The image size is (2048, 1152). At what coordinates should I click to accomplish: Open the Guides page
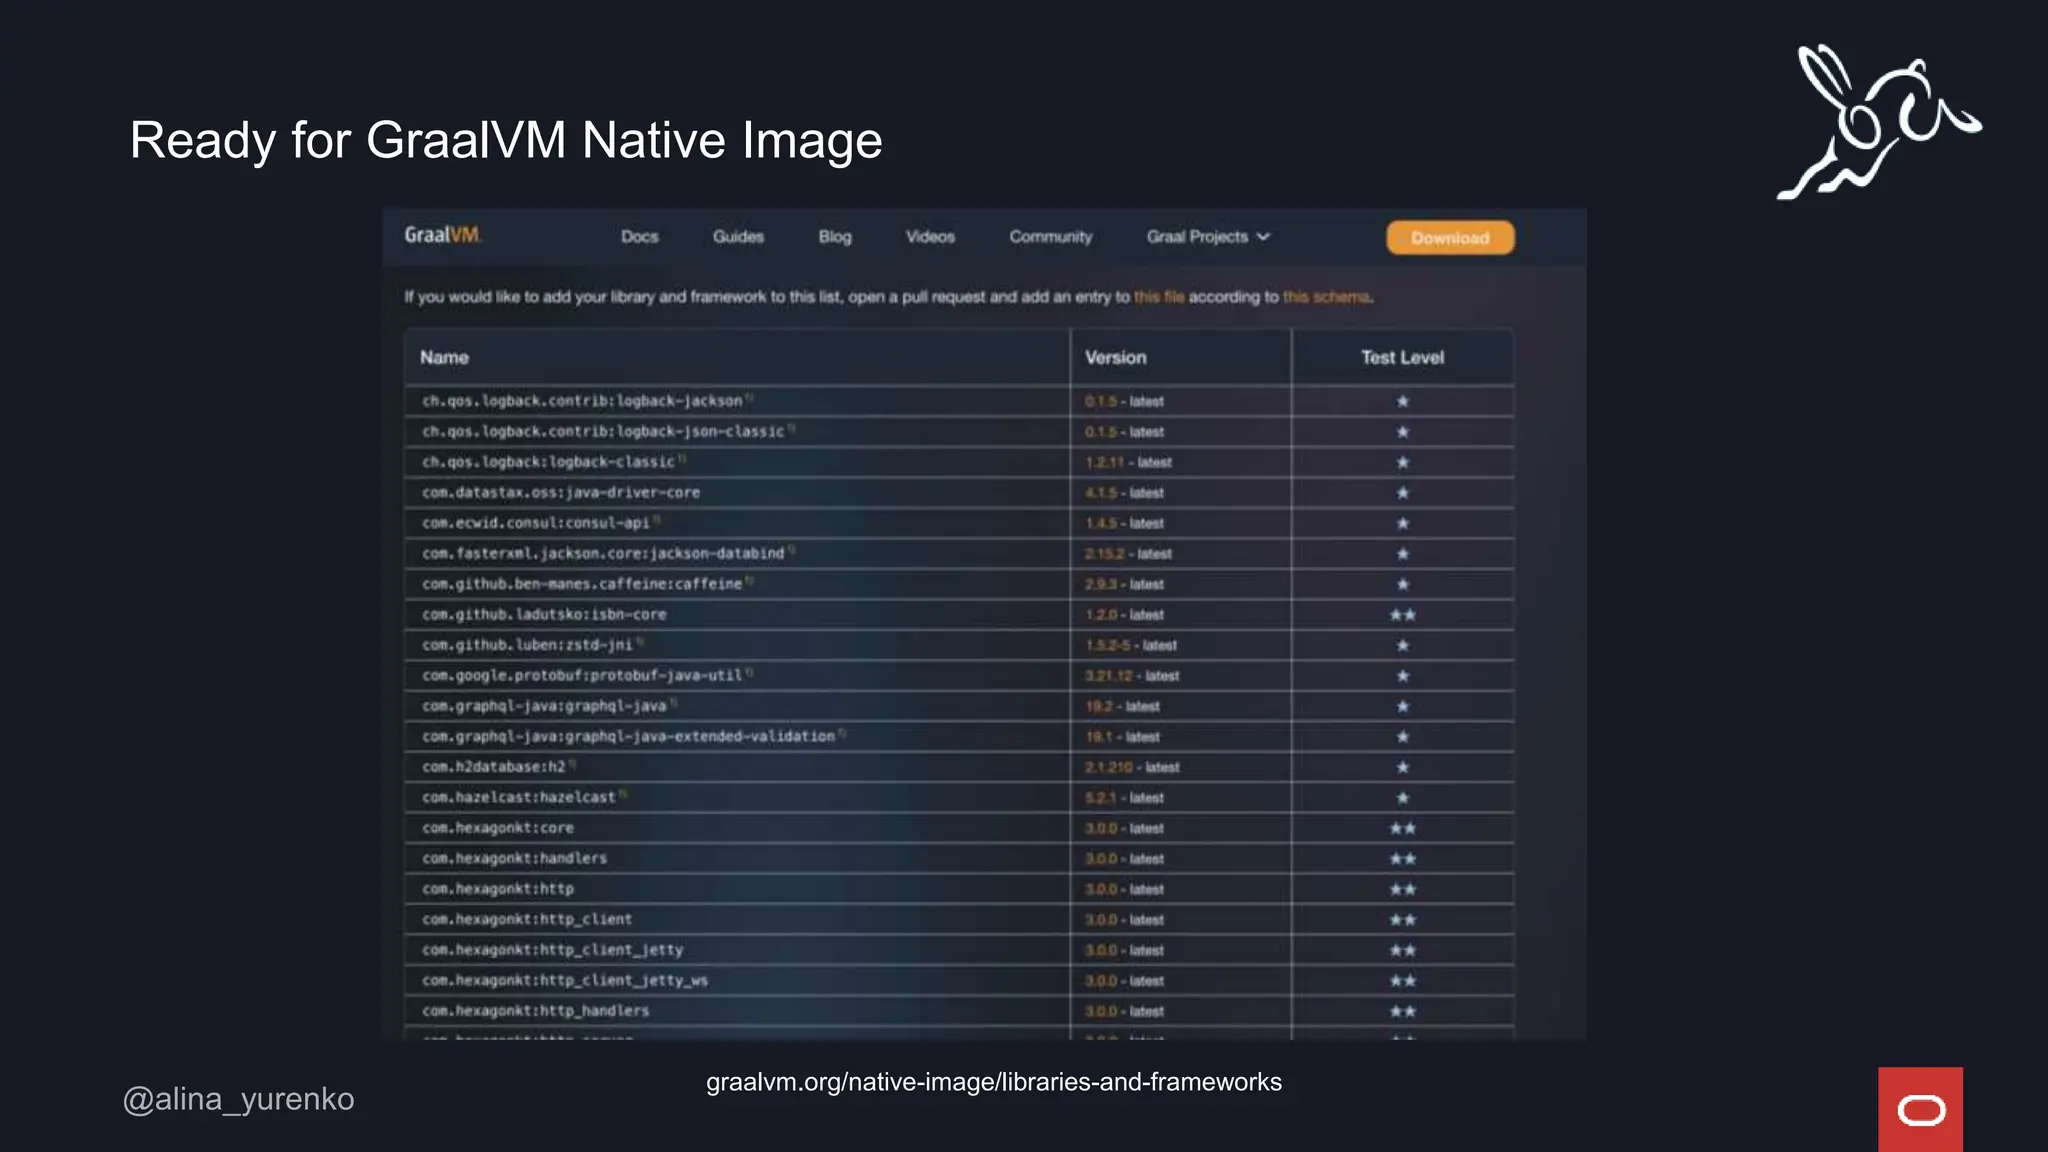pos(738,237)
